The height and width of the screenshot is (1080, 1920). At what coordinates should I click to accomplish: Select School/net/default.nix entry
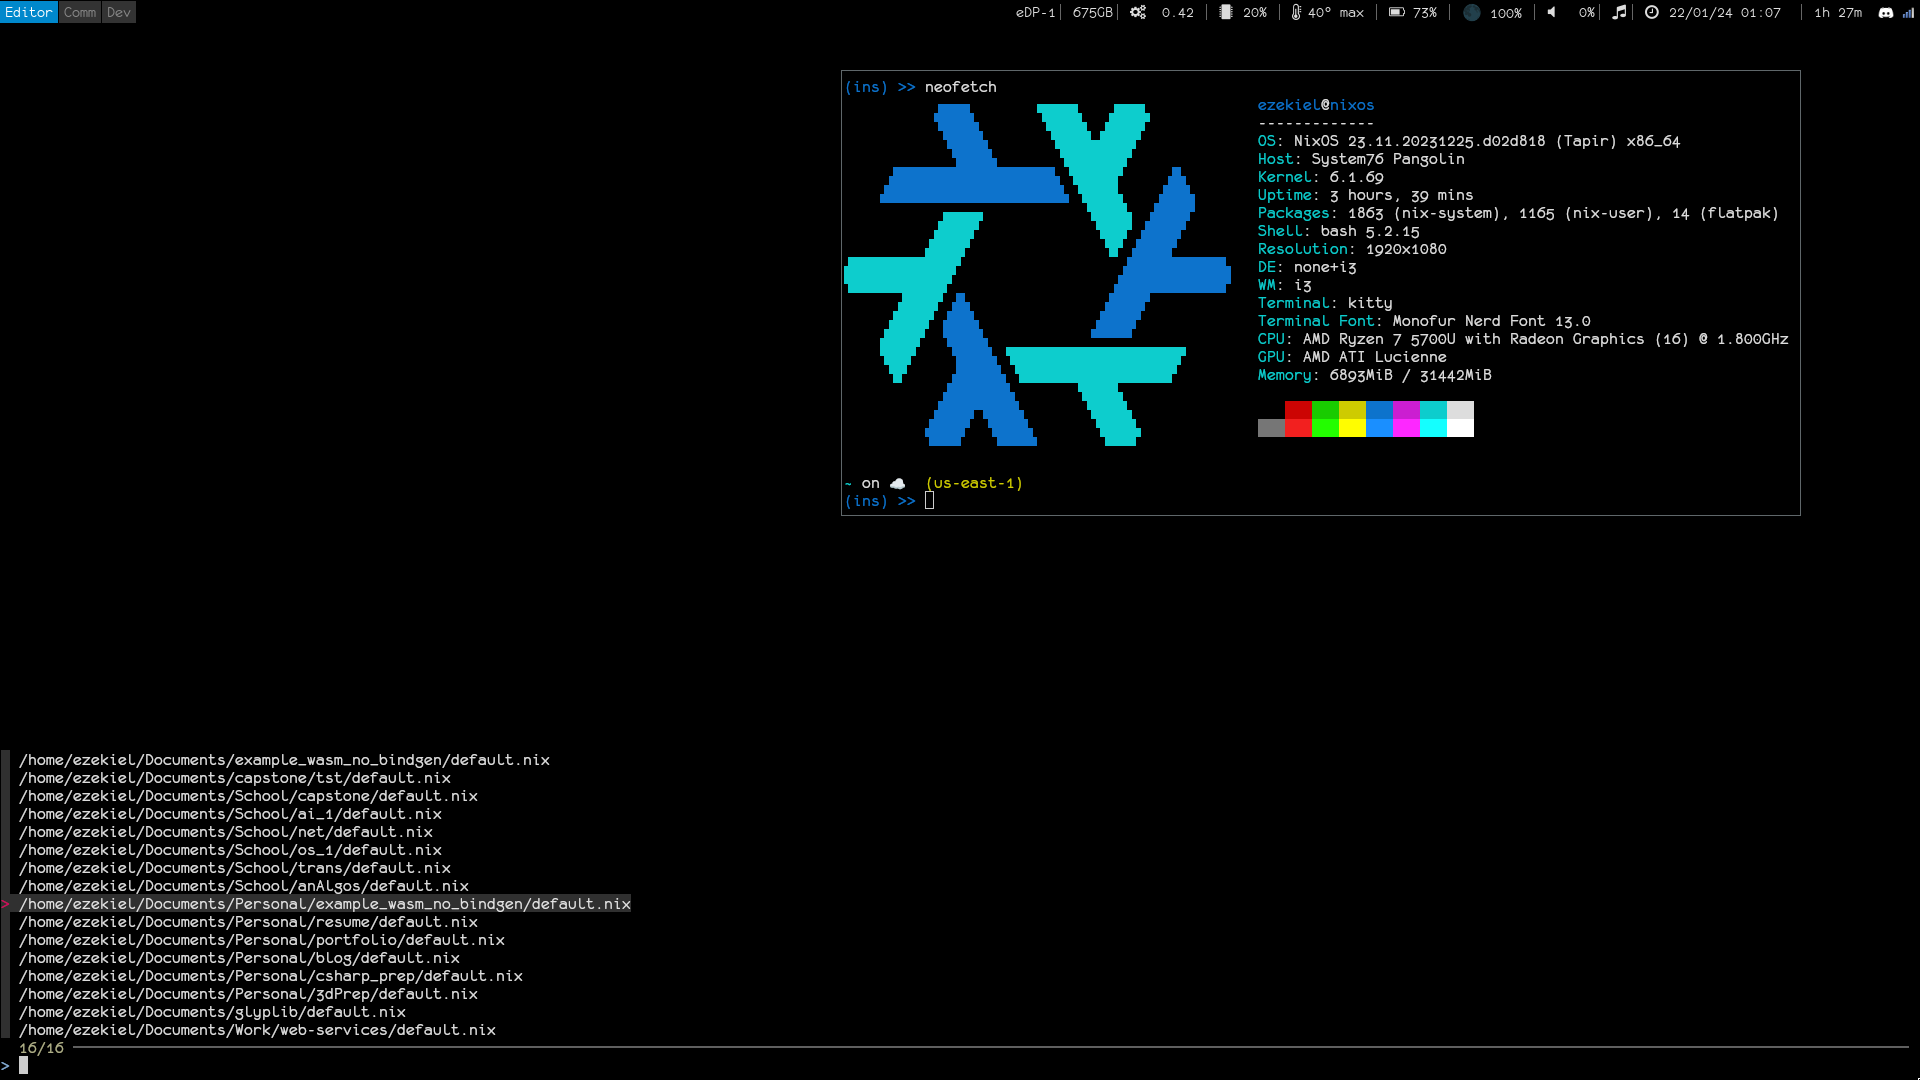coord(226,832)
